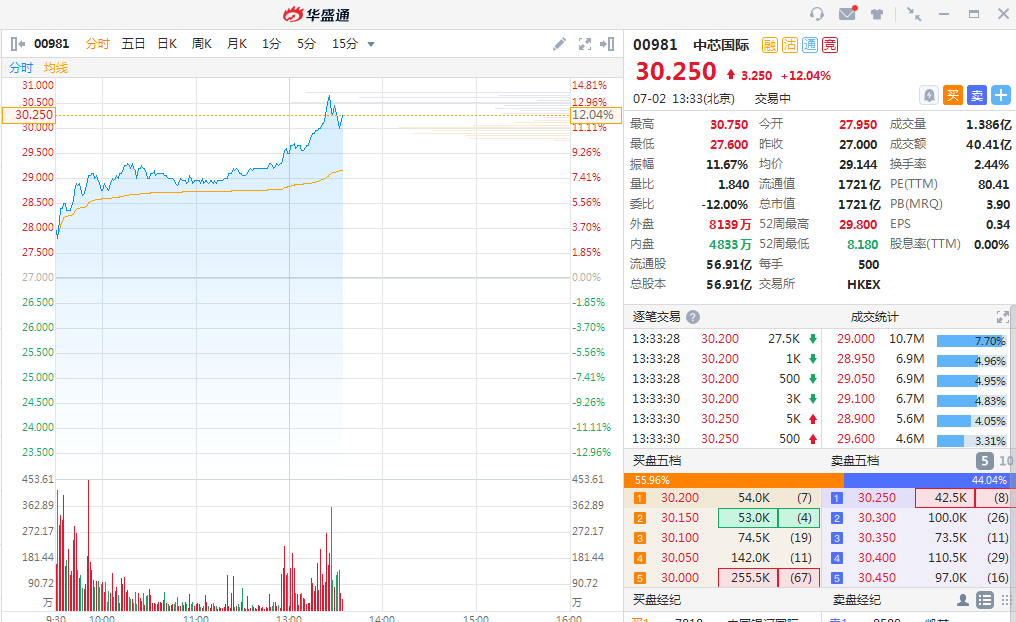Select the 日K chart tab
1016x622 pixels.
pos(167,43)
